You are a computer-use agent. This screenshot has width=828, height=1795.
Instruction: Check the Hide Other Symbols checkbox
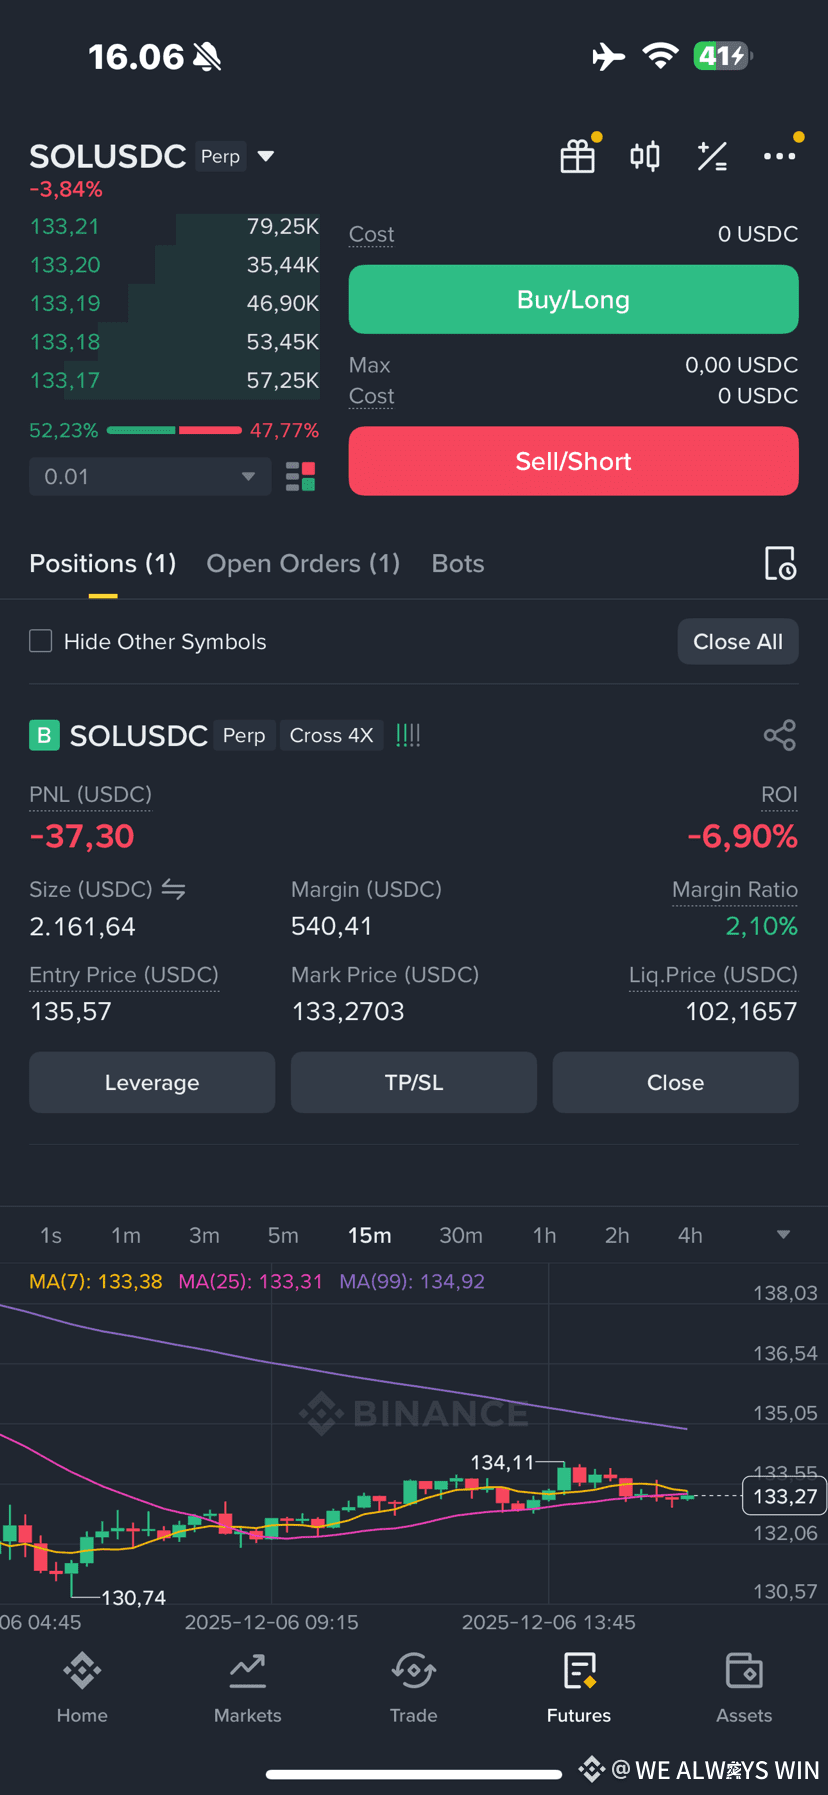(x=41, y=641)
